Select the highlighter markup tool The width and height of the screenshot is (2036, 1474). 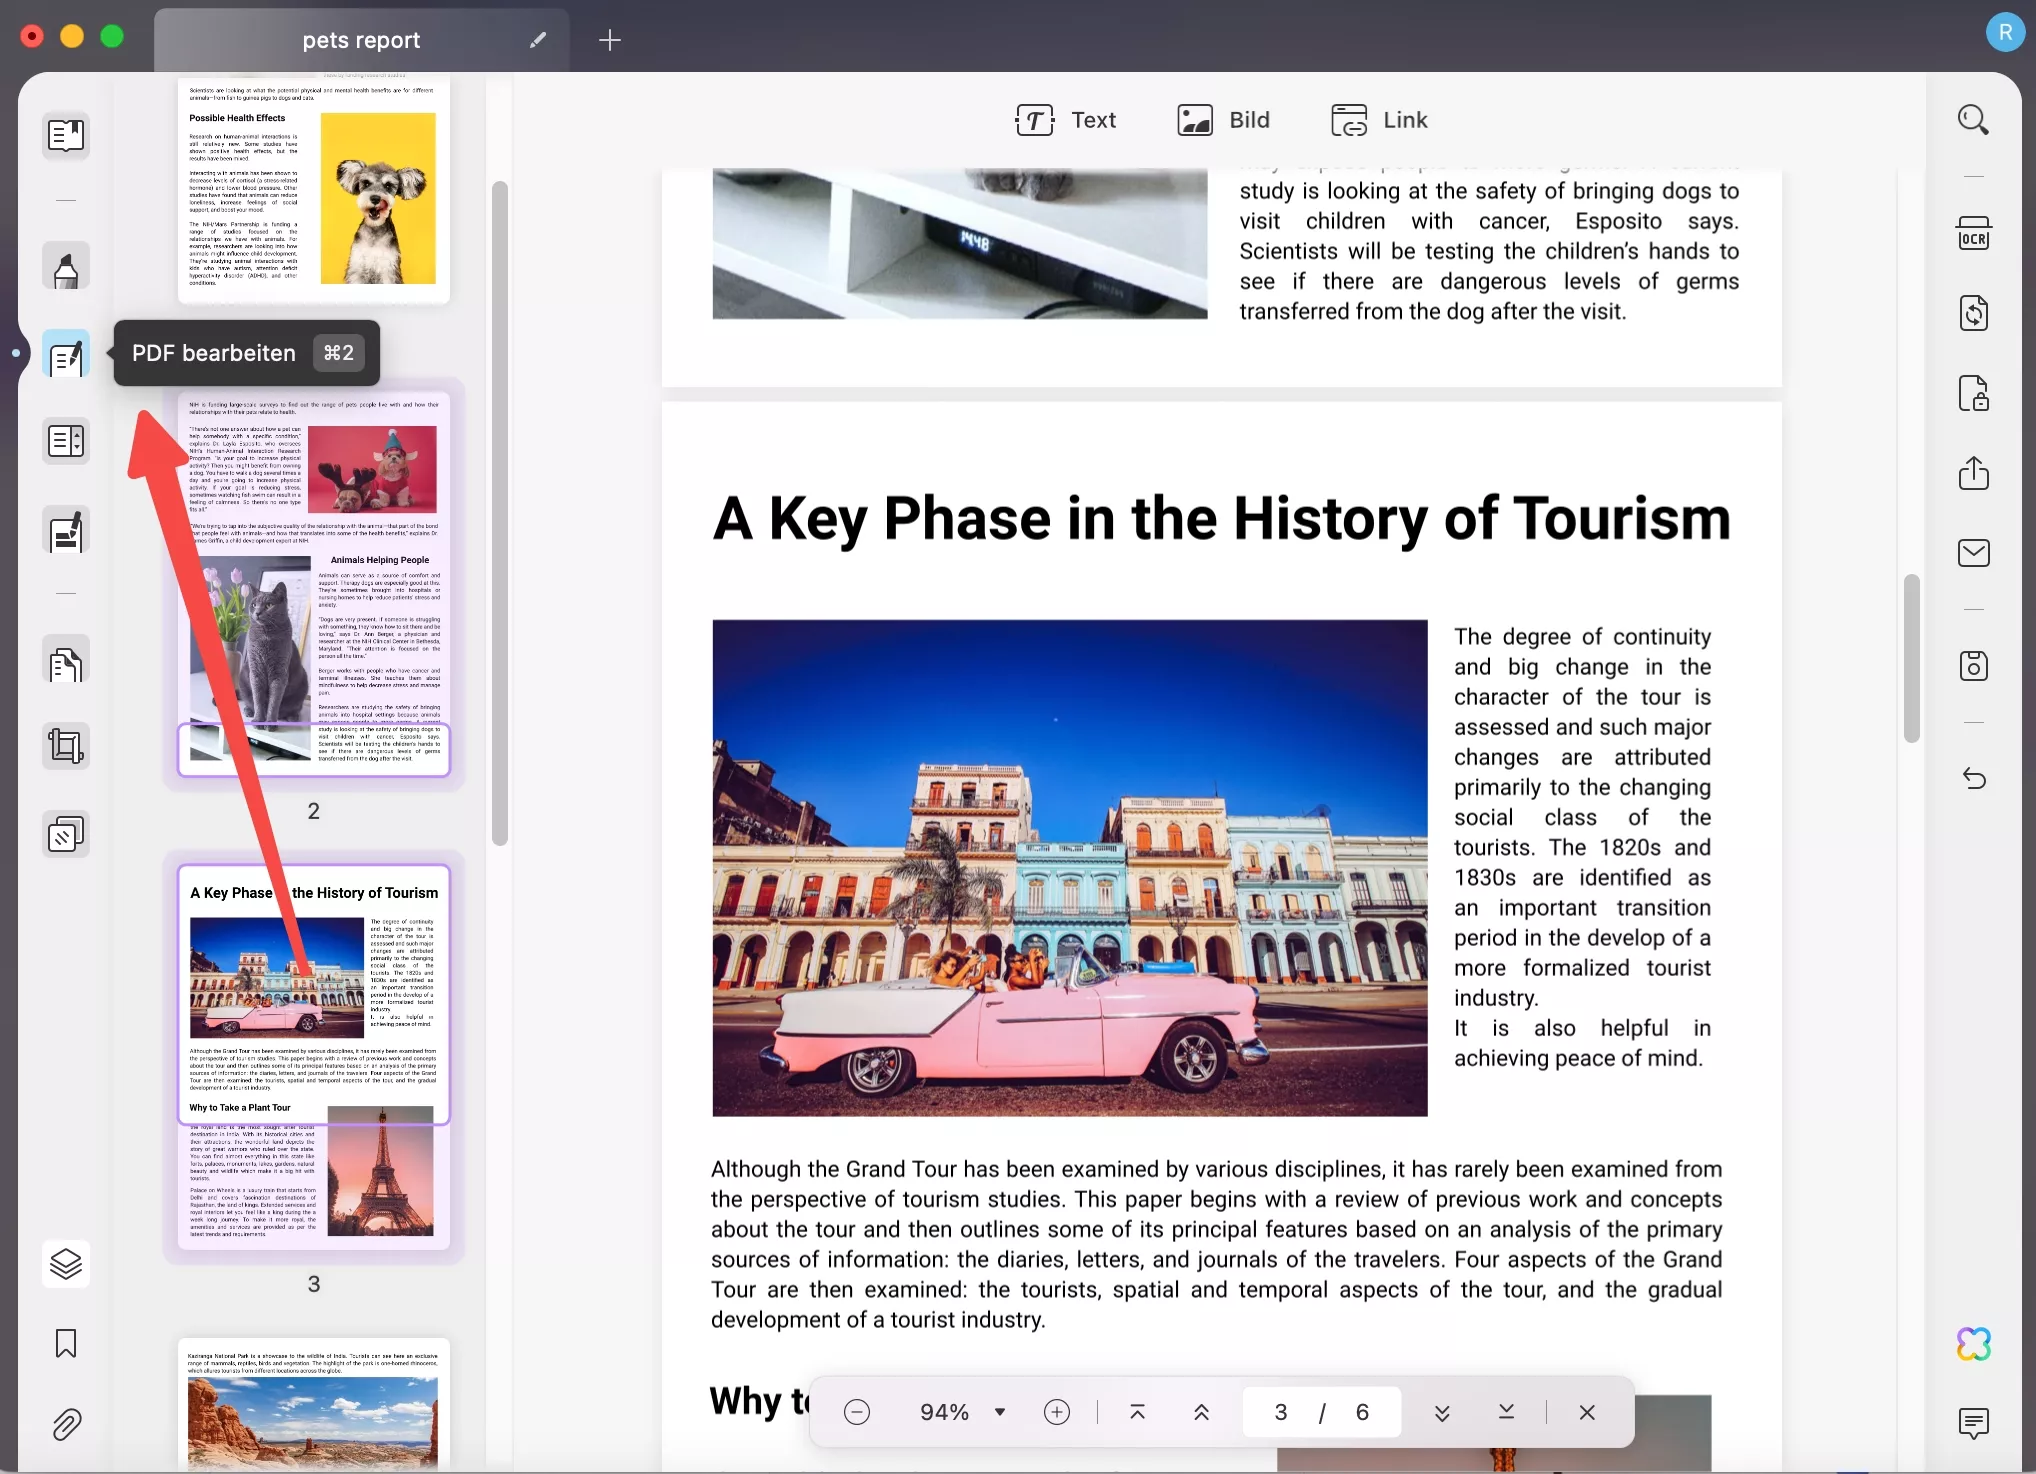[x=65, y=265]
